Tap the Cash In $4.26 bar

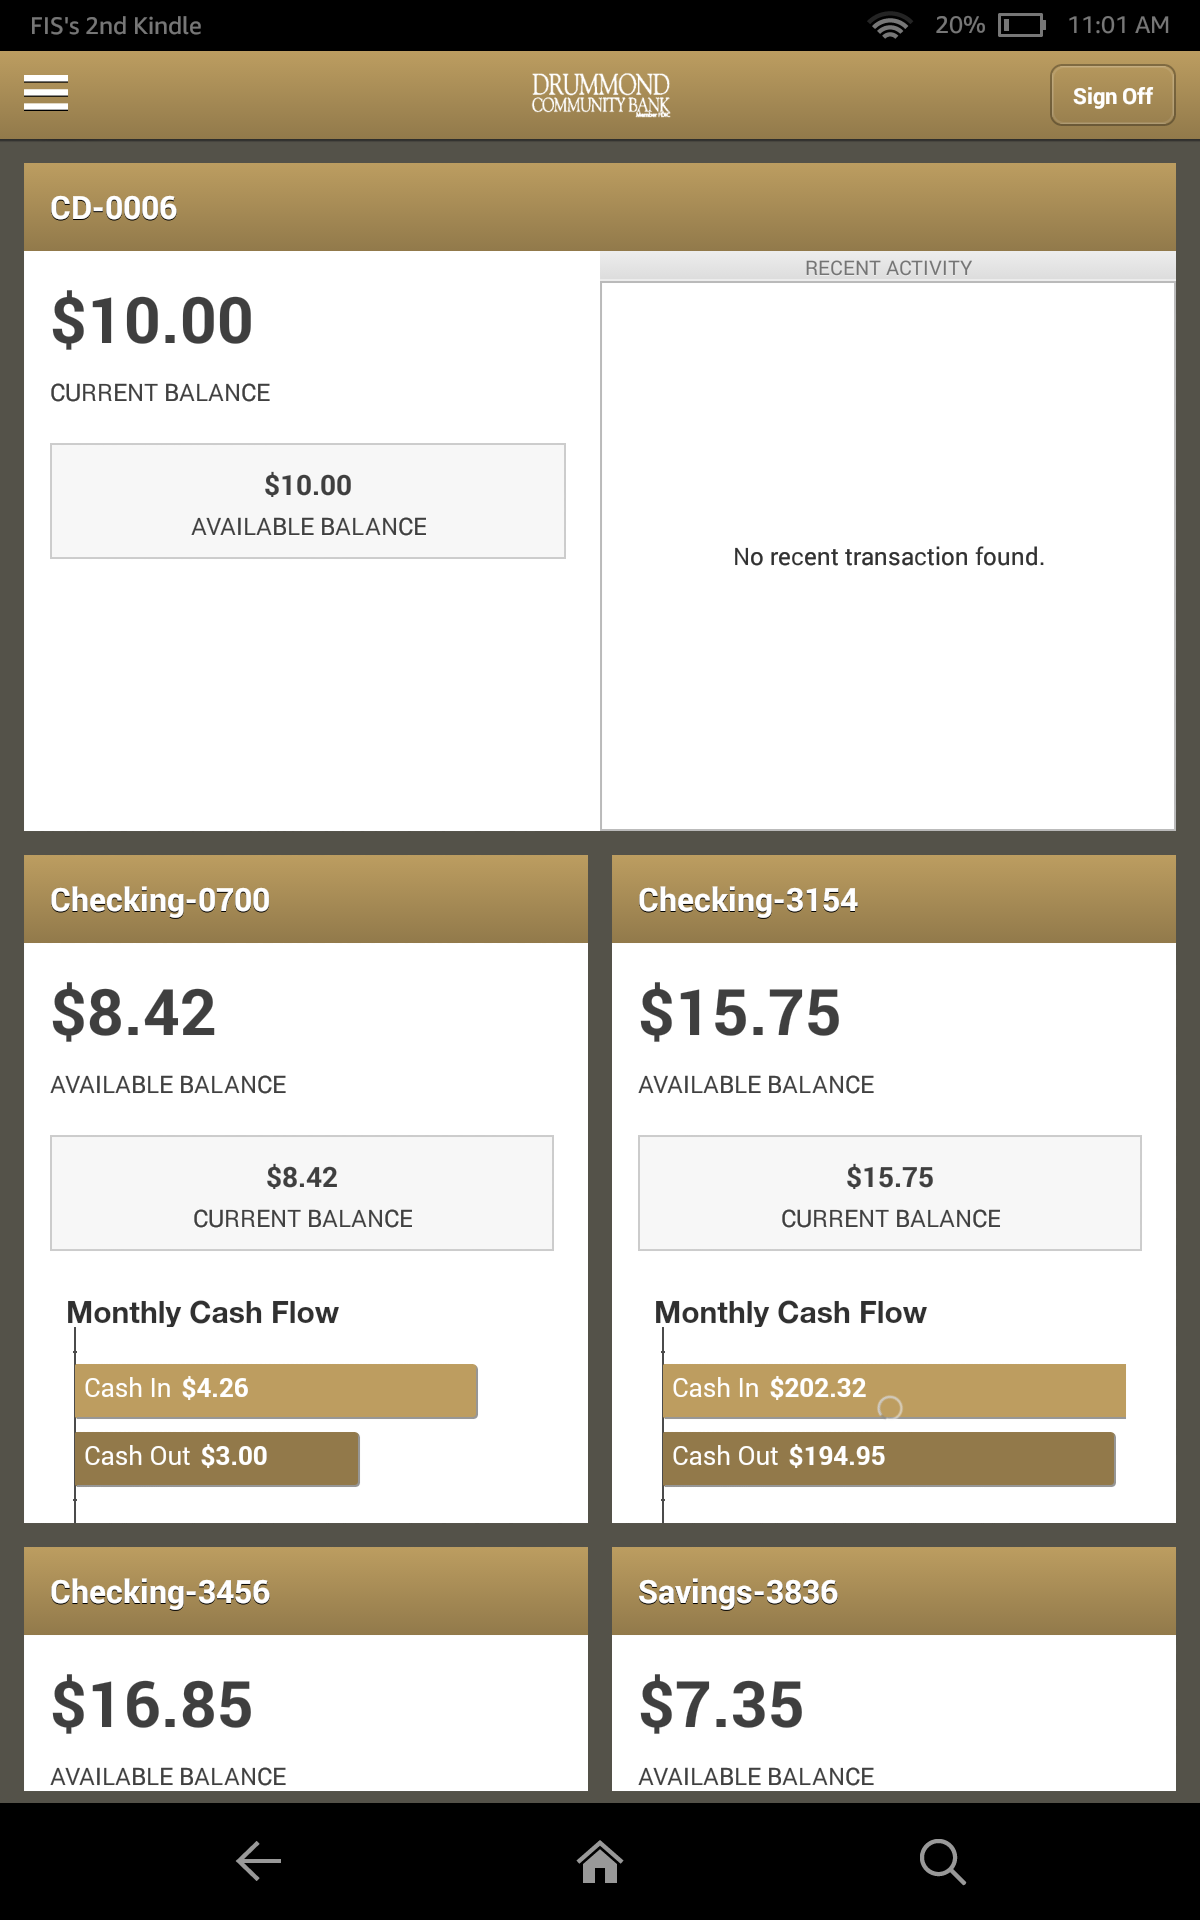(276, 1390)
